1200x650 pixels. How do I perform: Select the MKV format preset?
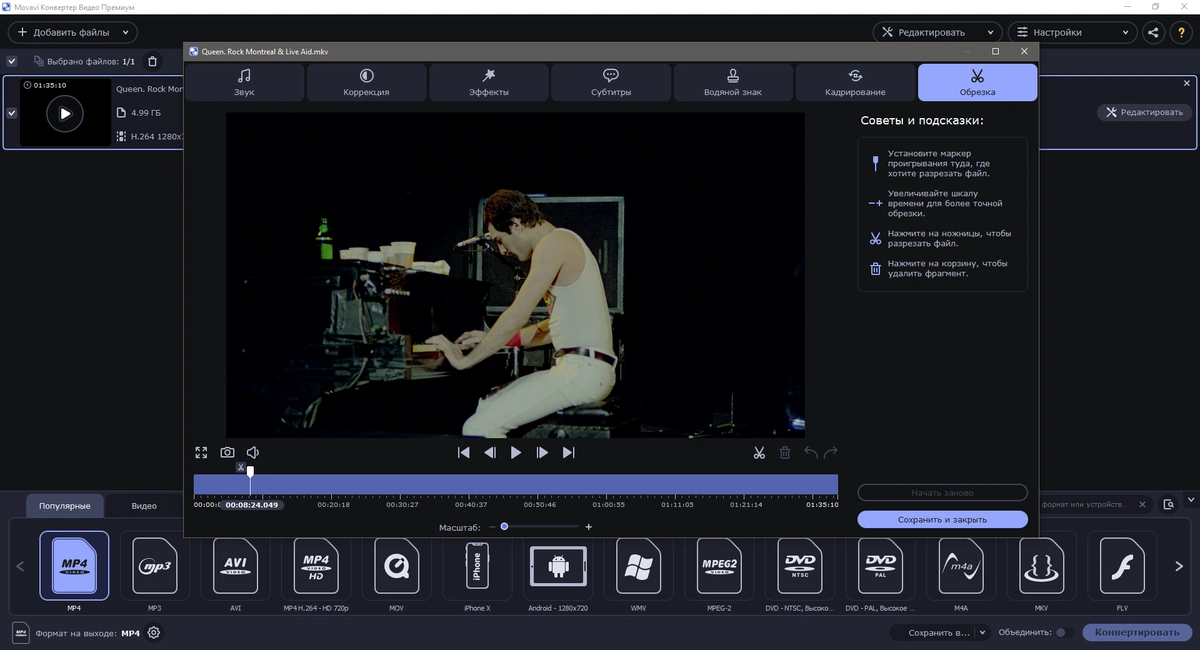[x=1042, y=565]
